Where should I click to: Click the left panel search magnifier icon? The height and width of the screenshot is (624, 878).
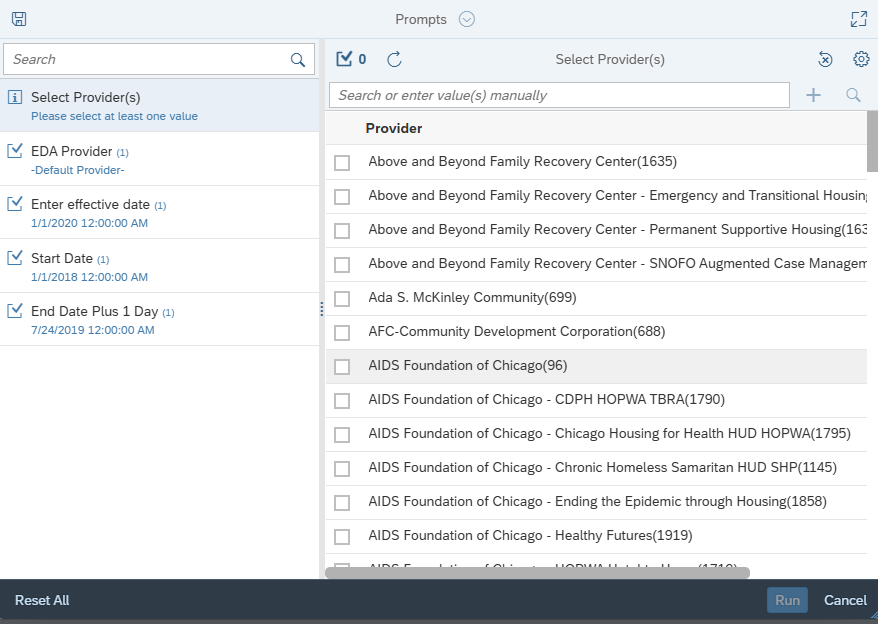pos(298,59)
